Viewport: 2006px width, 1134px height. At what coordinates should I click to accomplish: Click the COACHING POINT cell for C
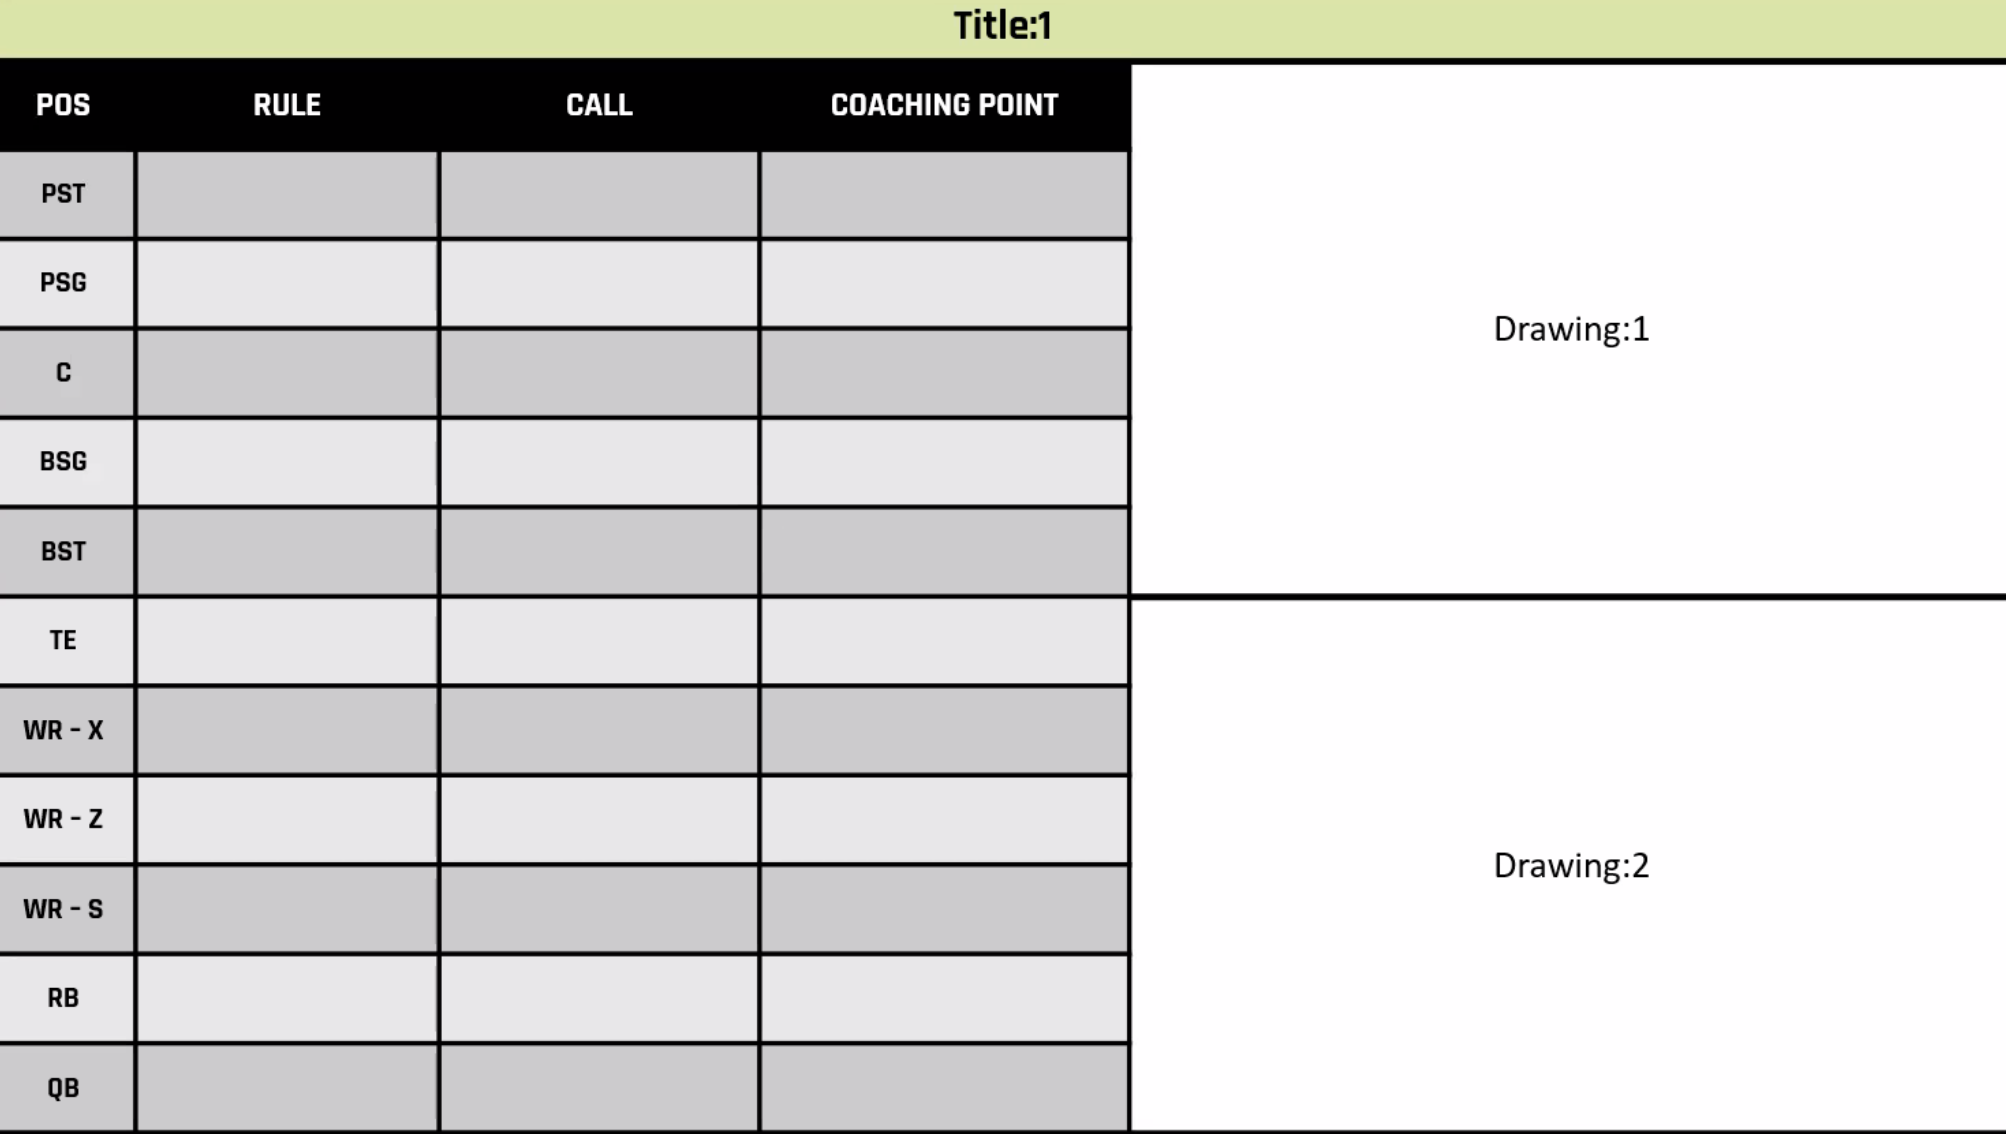click(944, 372)
